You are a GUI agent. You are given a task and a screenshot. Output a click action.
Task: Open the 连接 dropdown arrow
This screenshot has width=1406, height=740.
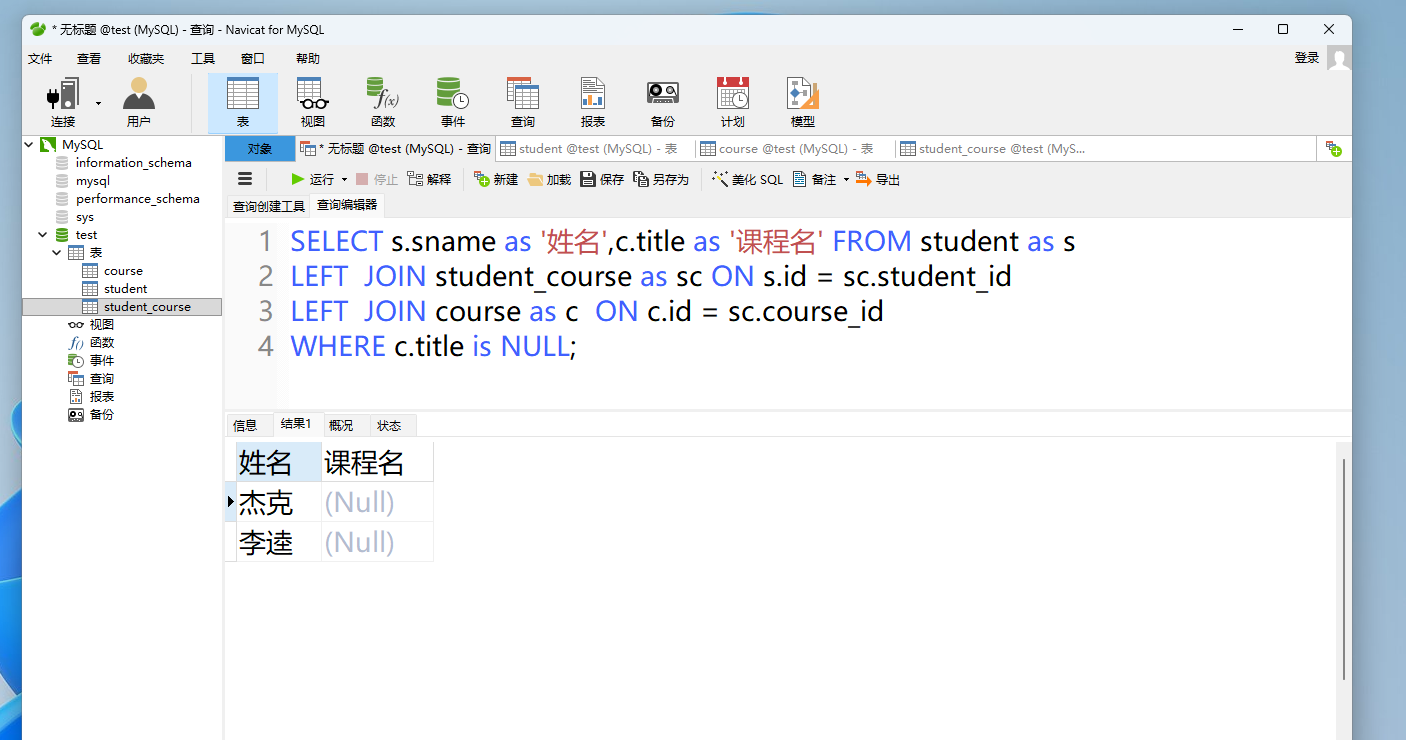coord(98,103)
